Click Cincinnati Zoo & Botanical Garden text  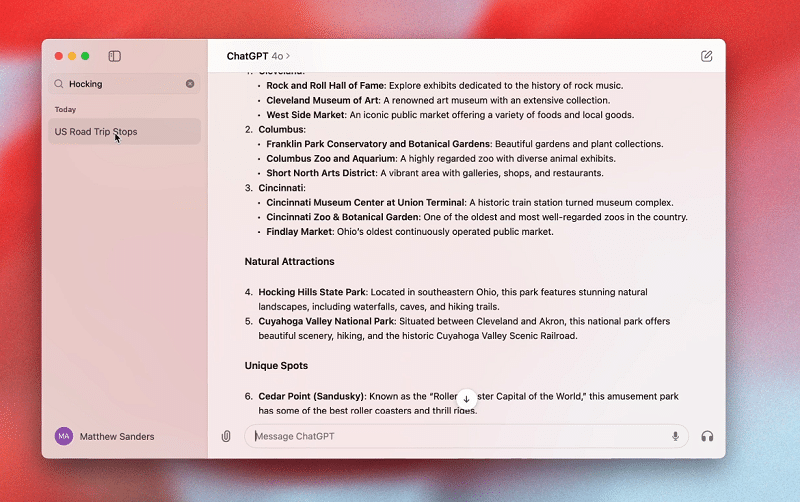(342, 217)
